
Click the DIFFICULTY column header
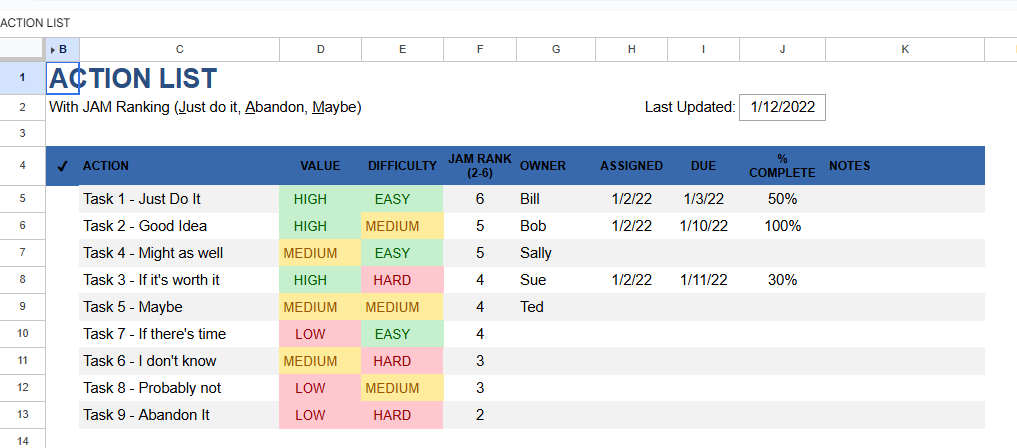(x=402, y=166)
